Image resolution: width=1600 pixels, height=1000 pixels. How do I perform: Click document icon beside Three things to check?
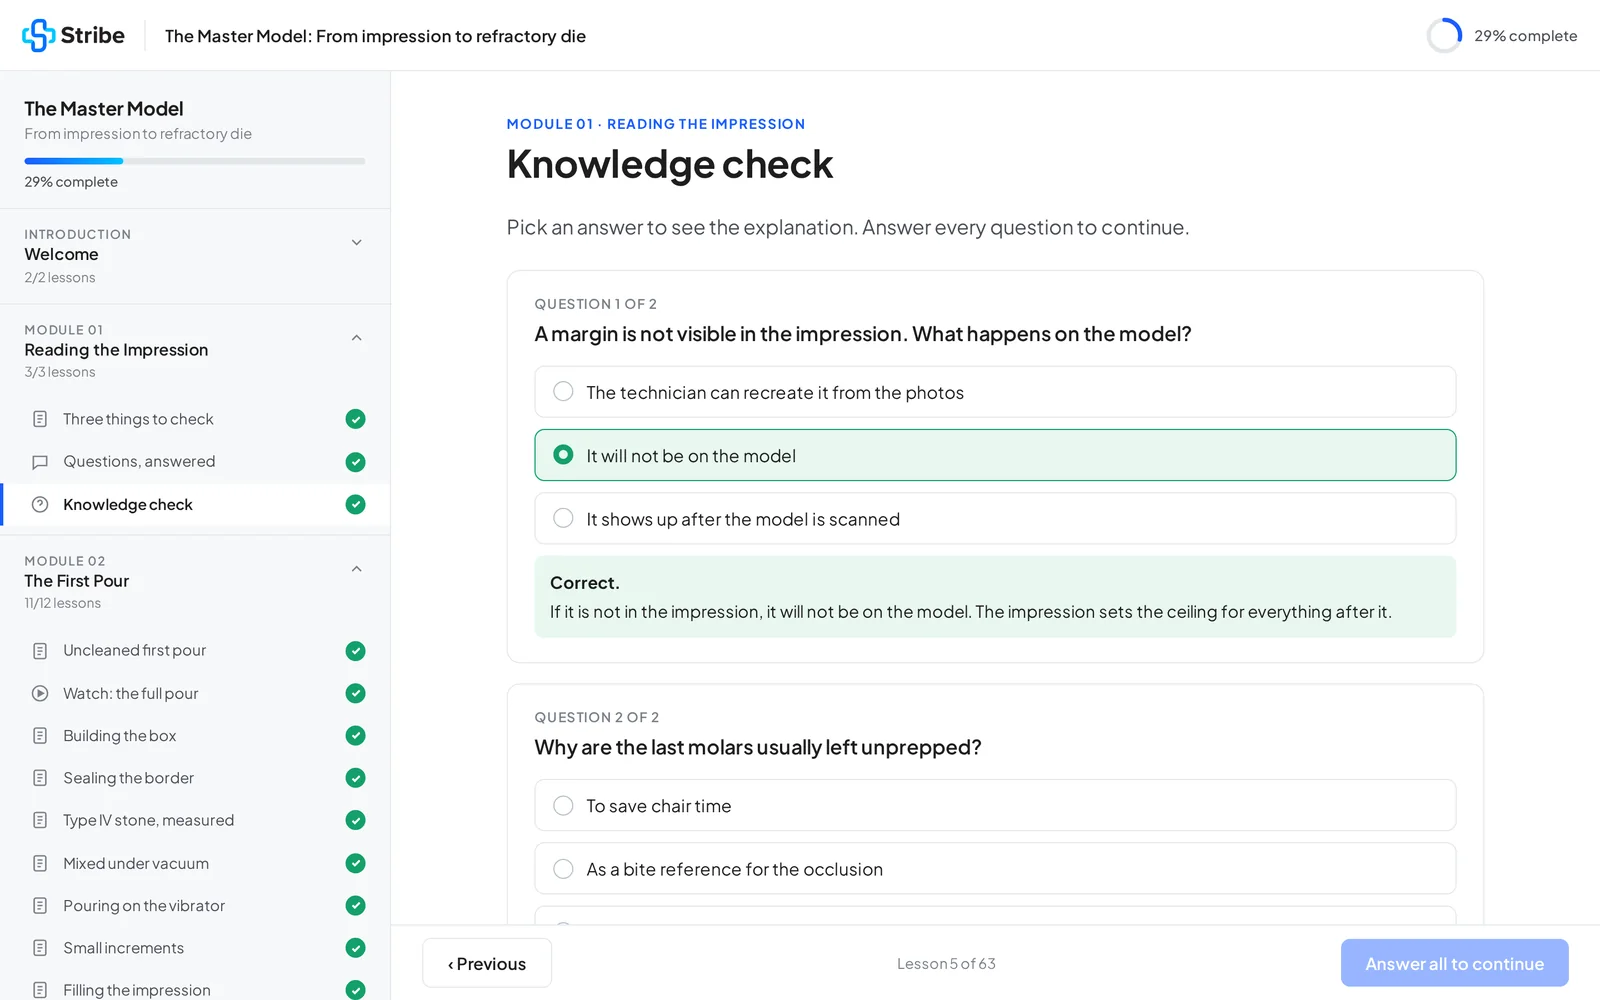pyautogui.click(x=40, y=419)
